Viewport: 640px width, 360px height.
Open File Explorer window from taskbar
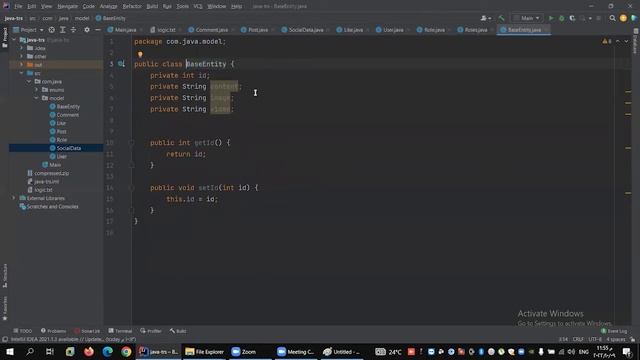tap(205, 351)
